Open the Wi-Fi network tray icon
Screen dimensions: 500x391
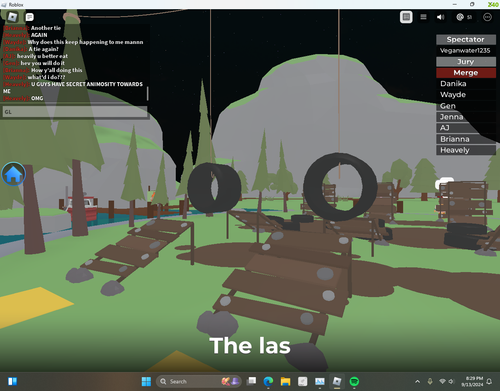click(442, 381)
